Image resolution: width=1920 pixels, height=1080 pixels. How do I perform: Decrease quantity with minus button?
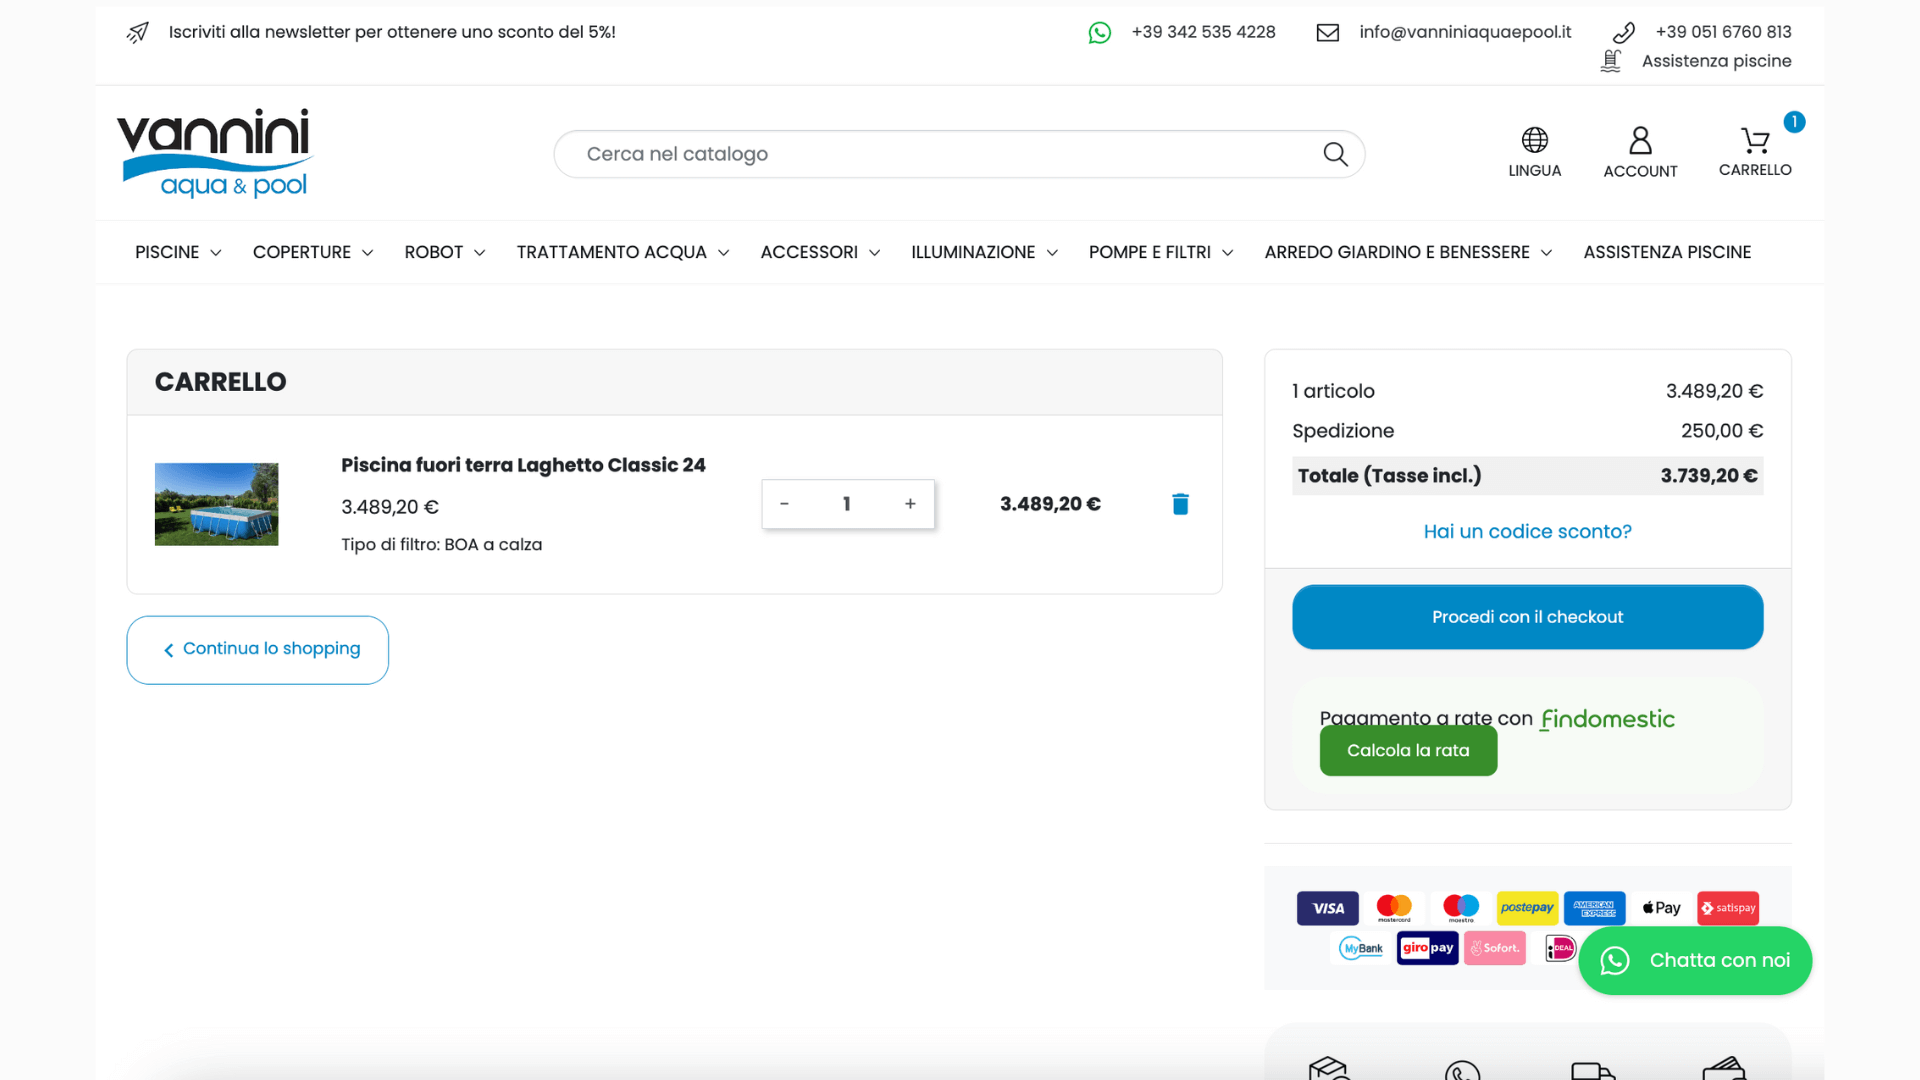point(784,504)
